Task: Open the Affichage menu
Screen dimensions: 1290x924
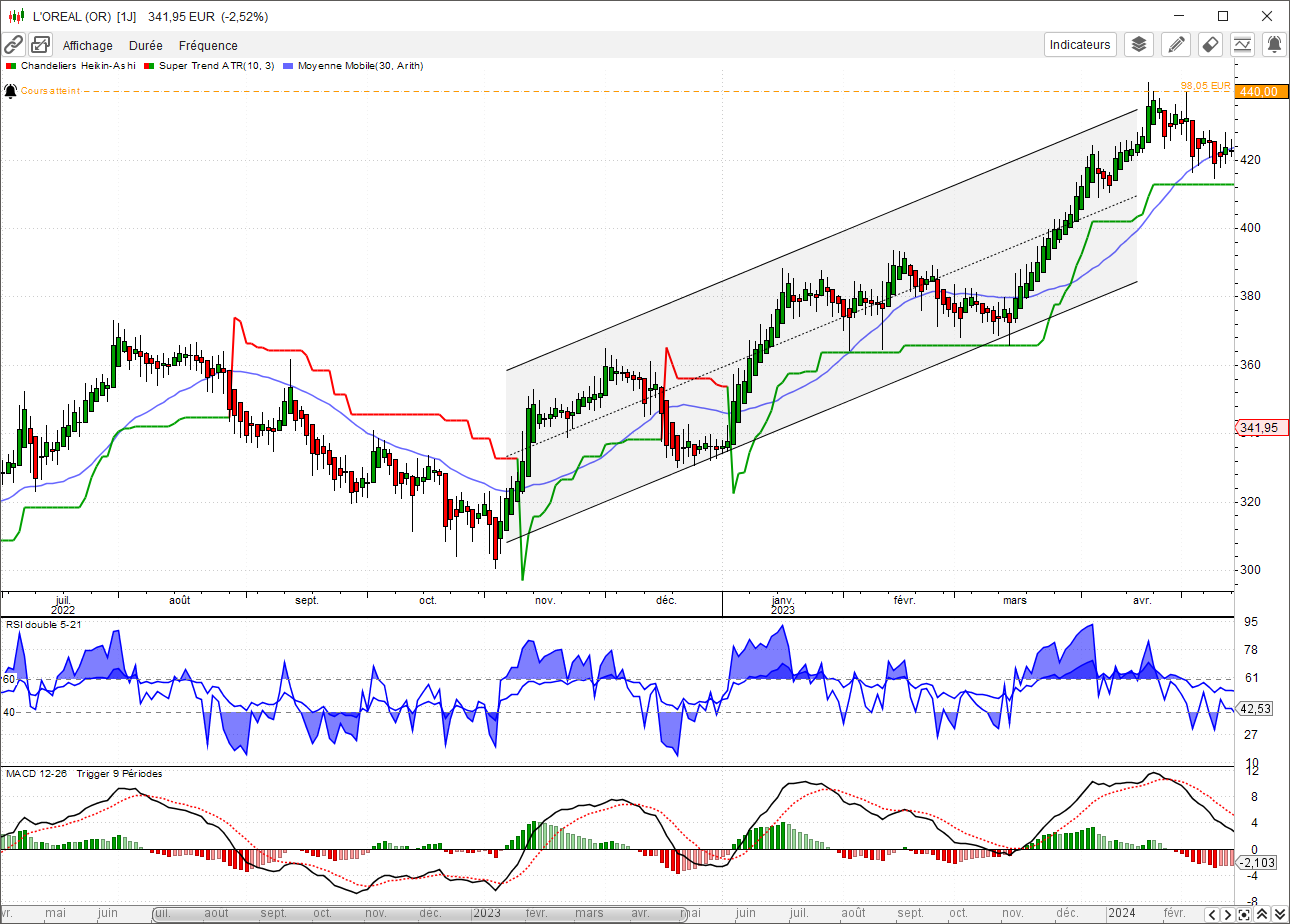Action: (88, 45)
